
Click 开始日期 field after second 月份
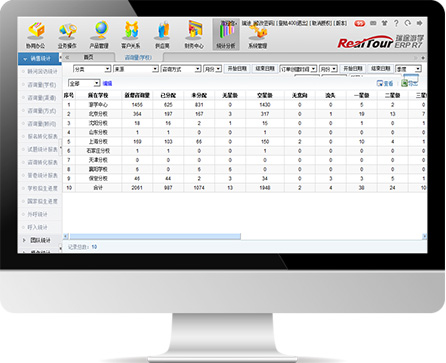point(353,69)
